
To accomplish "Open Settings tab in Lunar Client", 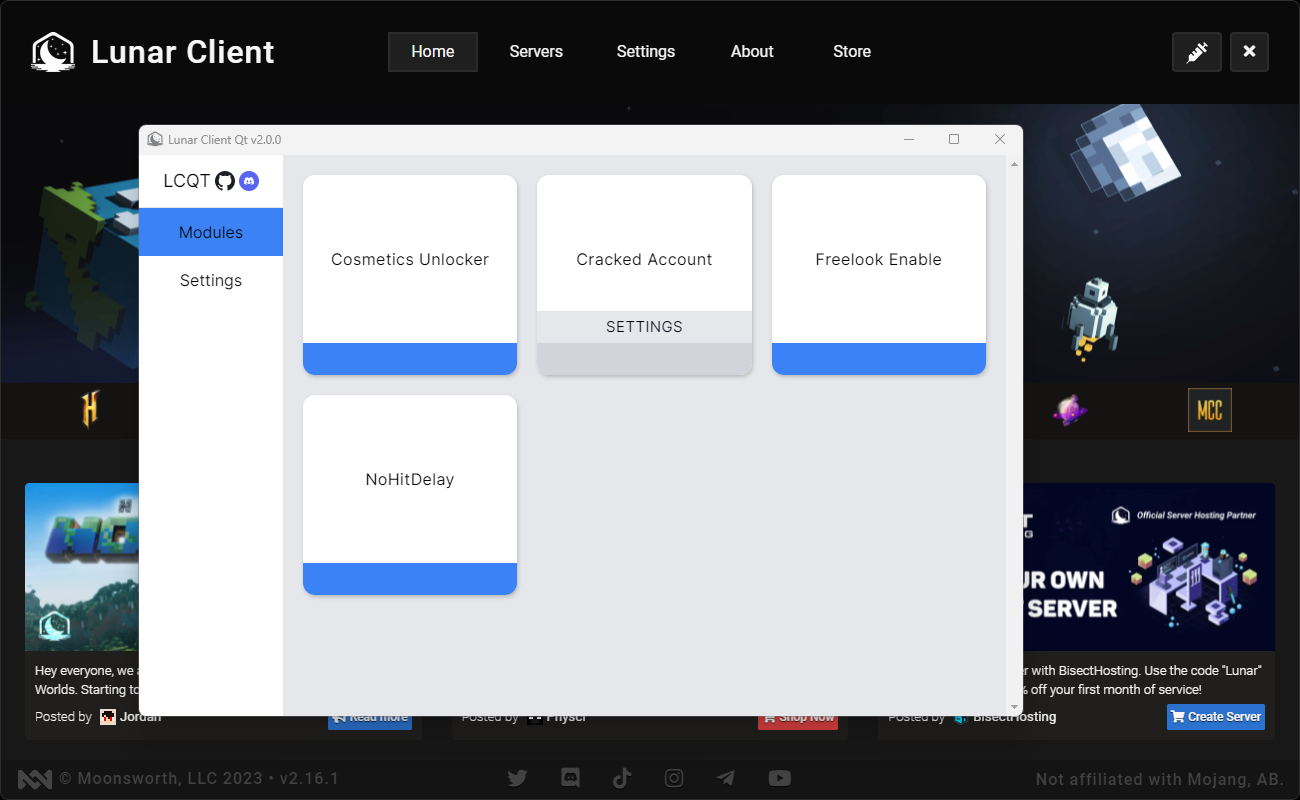I will (646, 52).
